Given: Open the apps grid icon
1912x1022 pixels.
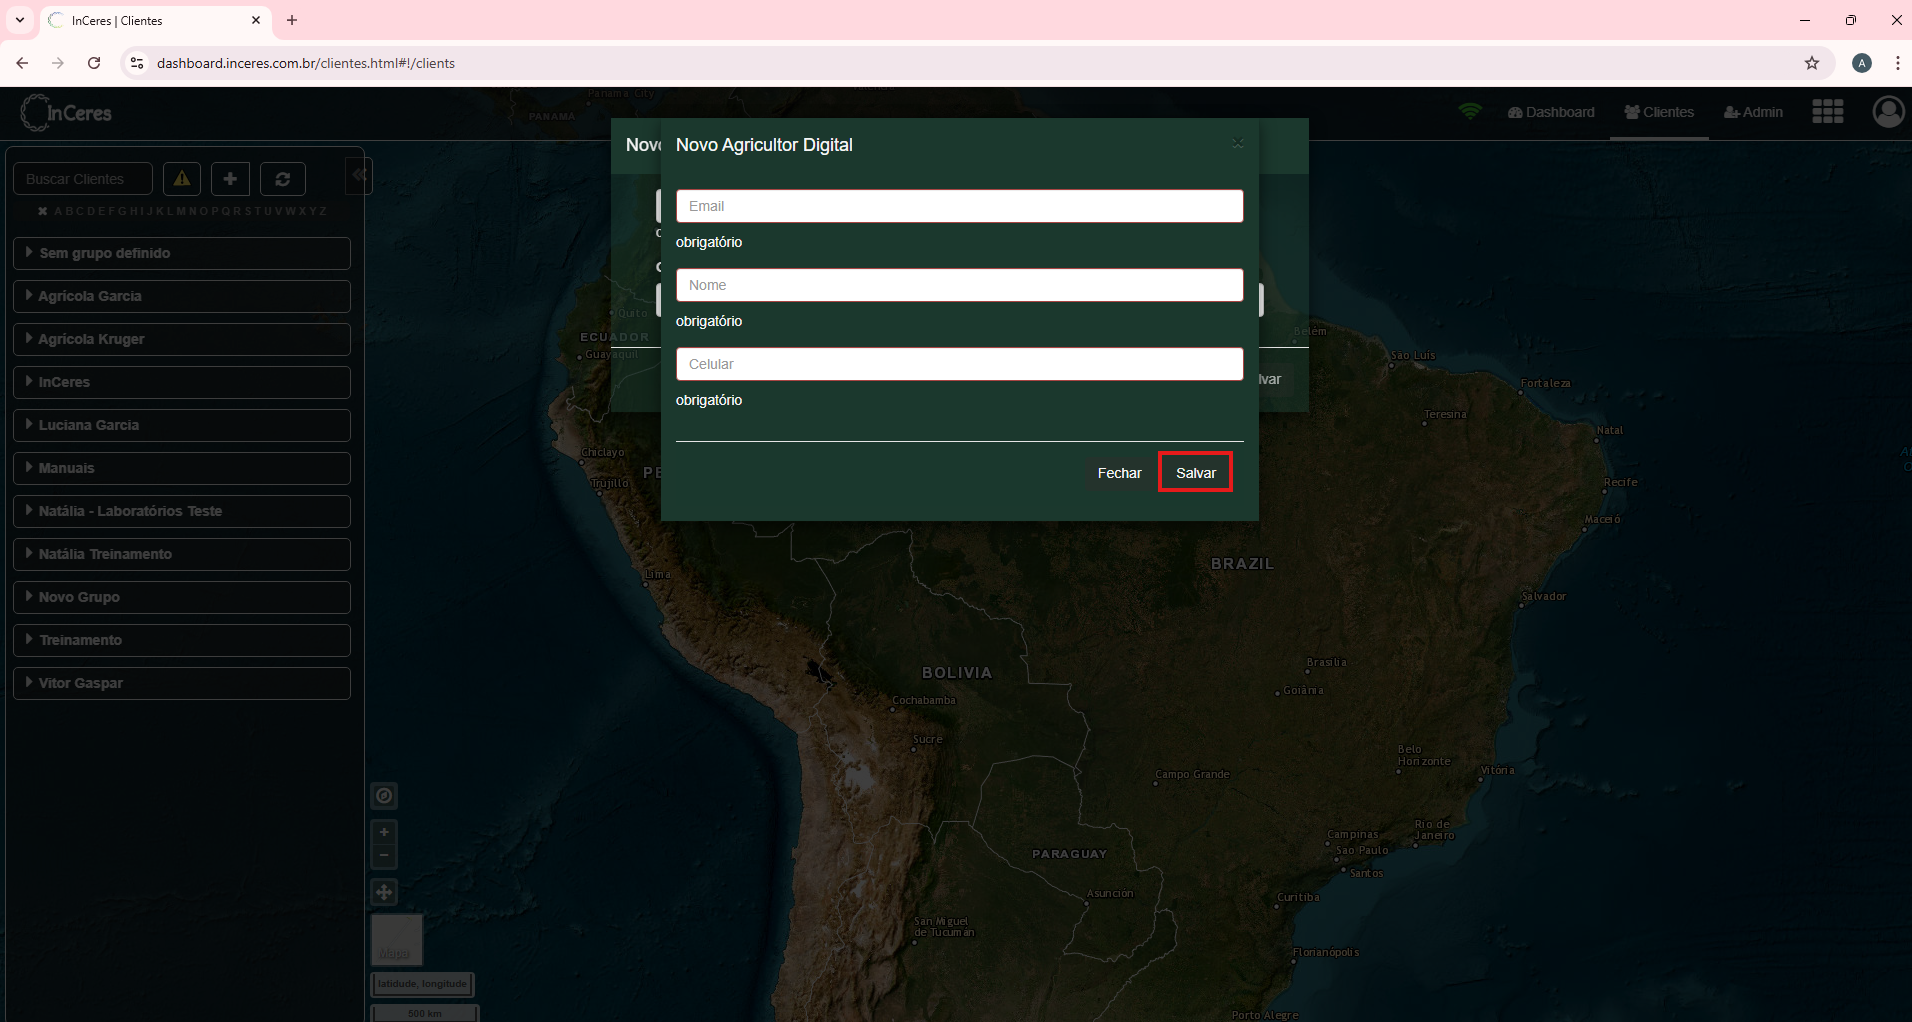Looking at the screenshot, I should pyautogui.click(x=1828, y=112).
